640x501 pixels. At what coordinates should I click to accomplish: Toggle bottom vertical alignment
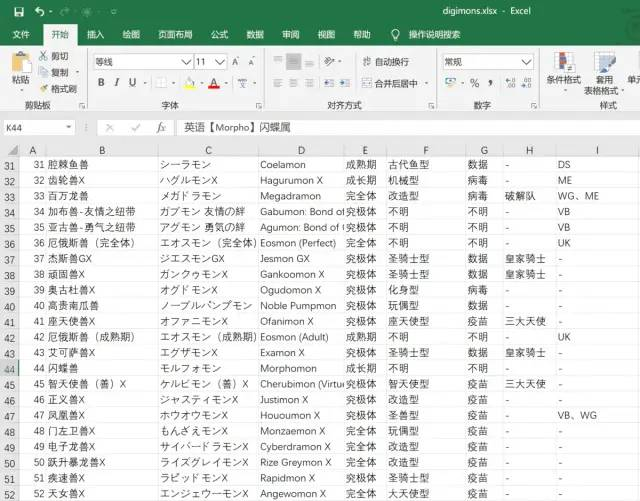point(309,62)
